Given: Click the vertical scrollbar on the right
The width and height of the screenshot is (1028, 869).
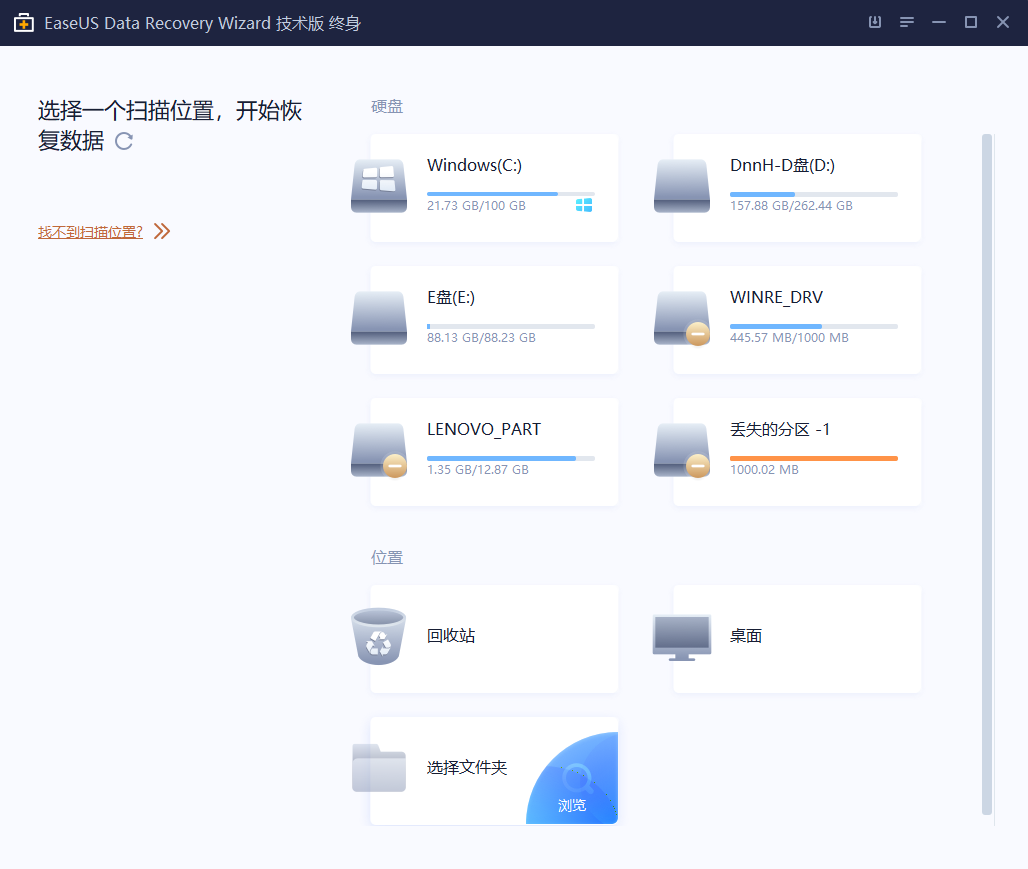Looking at the screenshot, I should (x=987, y=474).
